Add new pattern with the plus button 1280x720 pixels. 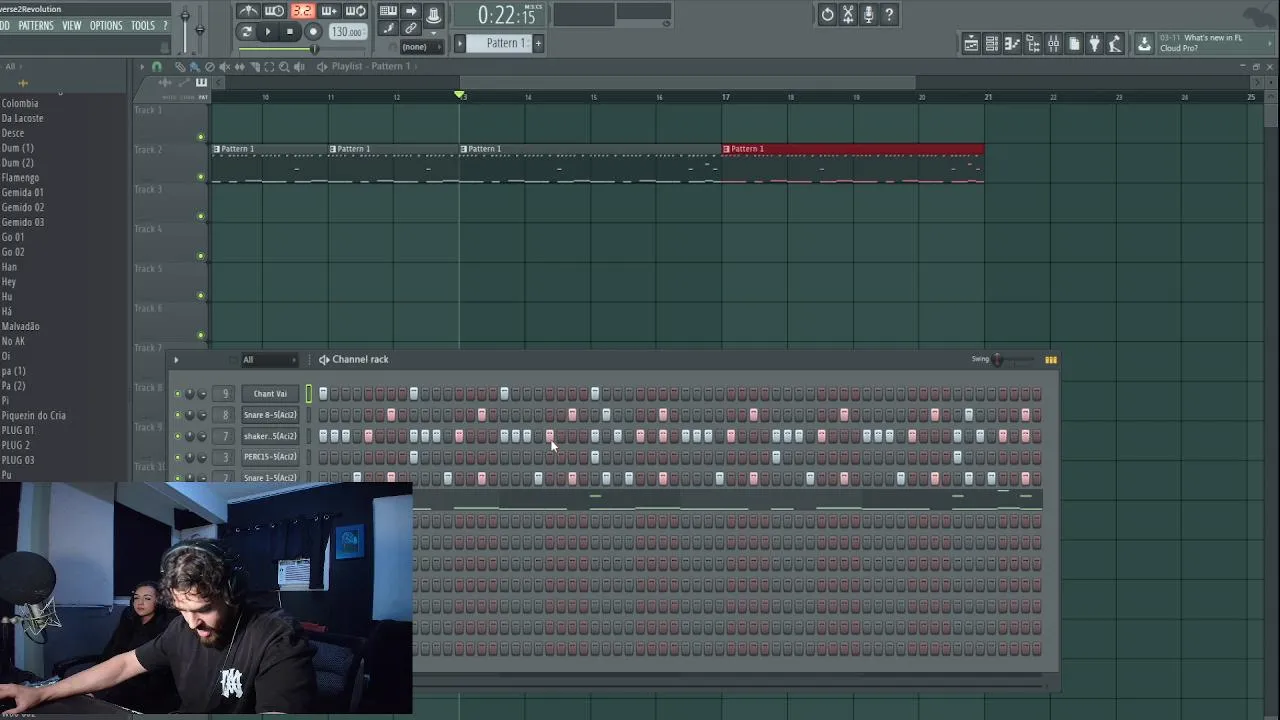[x=538, y=43]
